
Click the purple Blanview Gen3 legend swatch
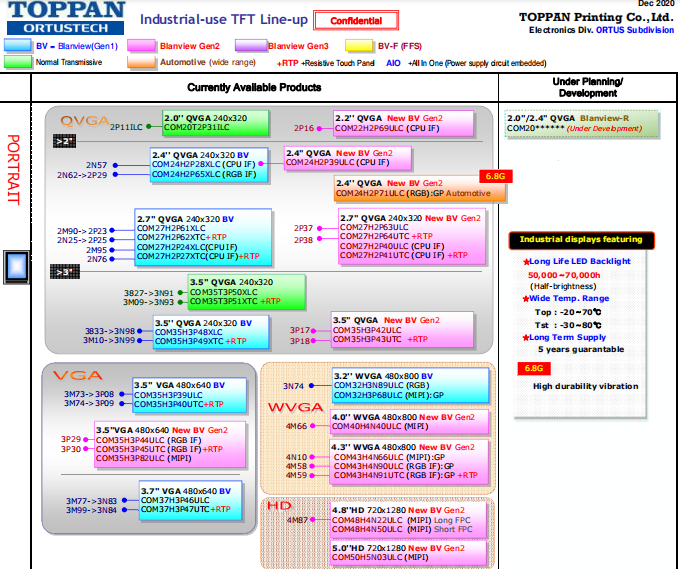point(251,46)
